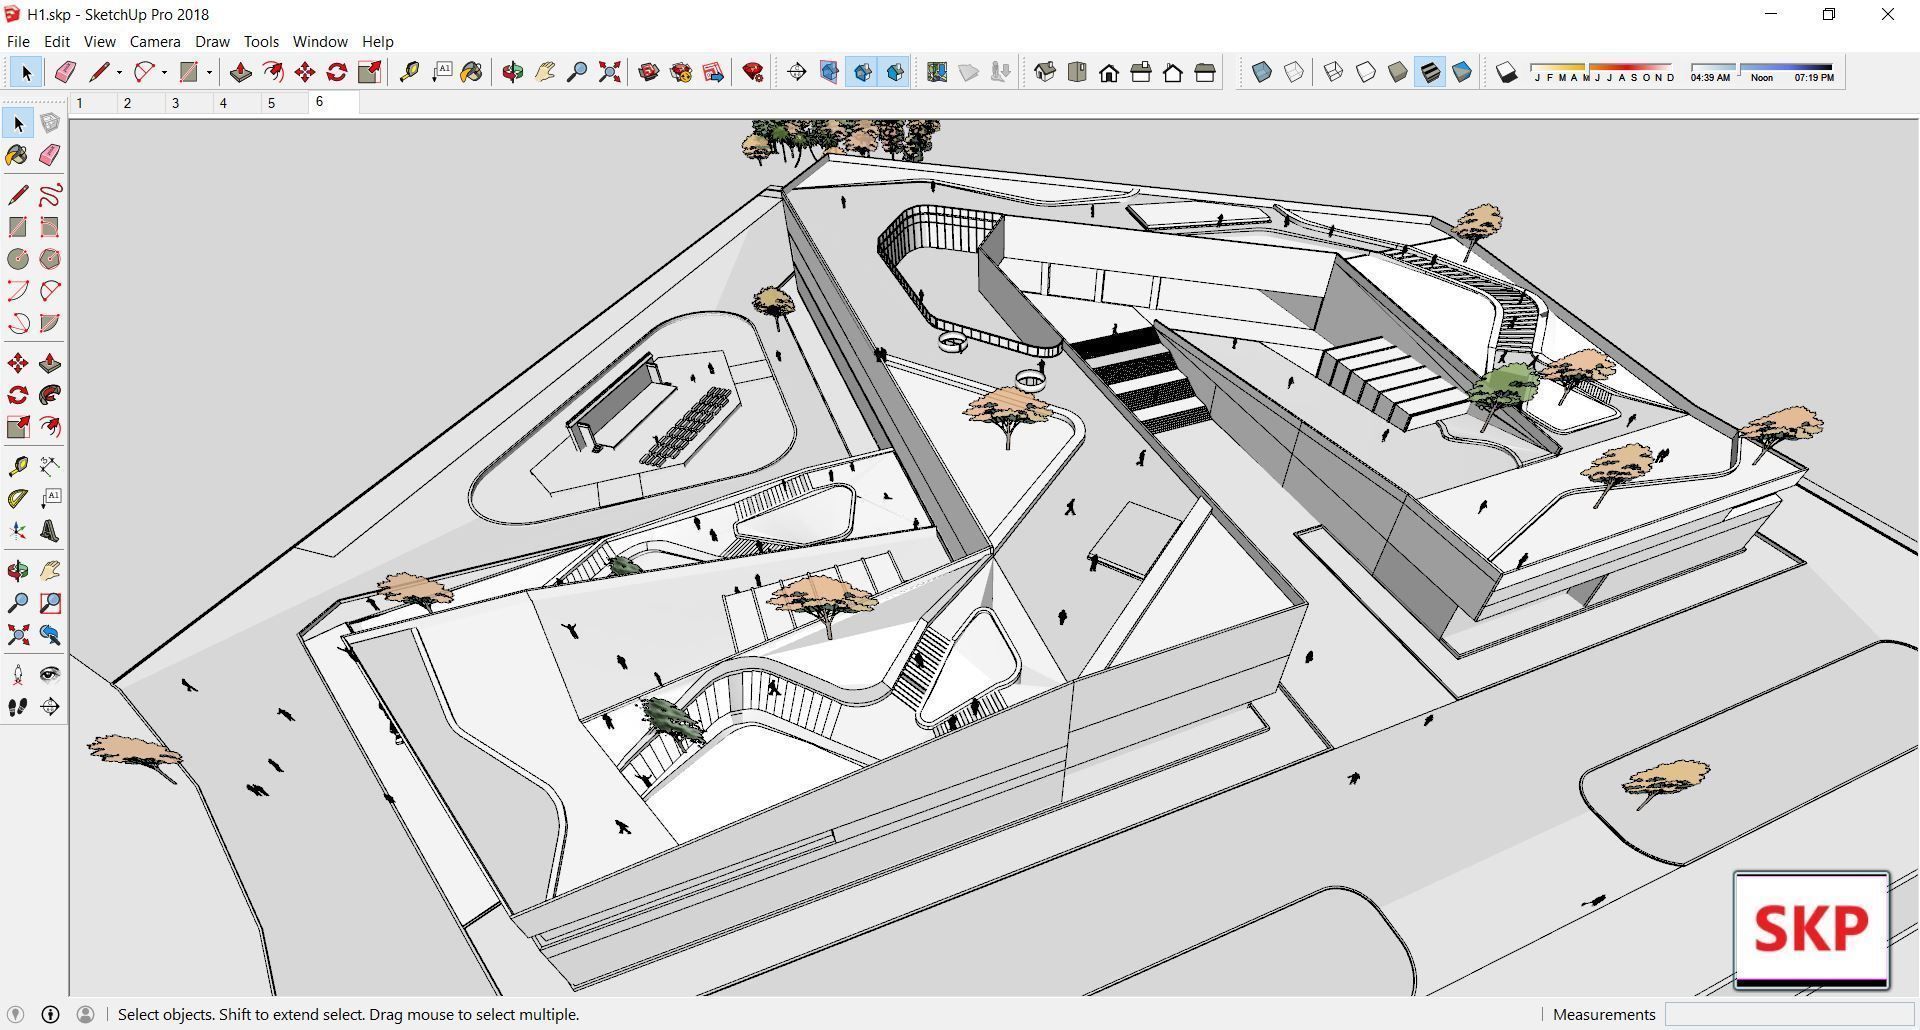Viewport: 1920px width, 1030px height.
Task: Activate the Look Around eye tool
Action: click(x=50, y=675)
